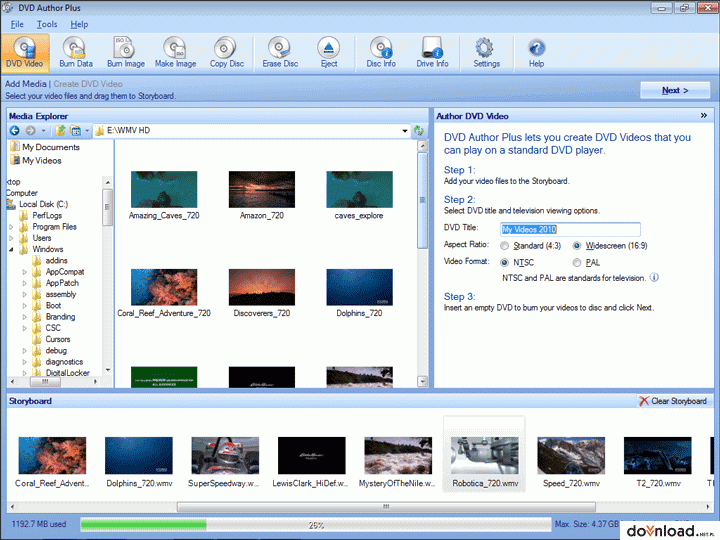This screenshot has height=540, width=720.
Task: Go up one folder level
Action: tap(60, 131)
